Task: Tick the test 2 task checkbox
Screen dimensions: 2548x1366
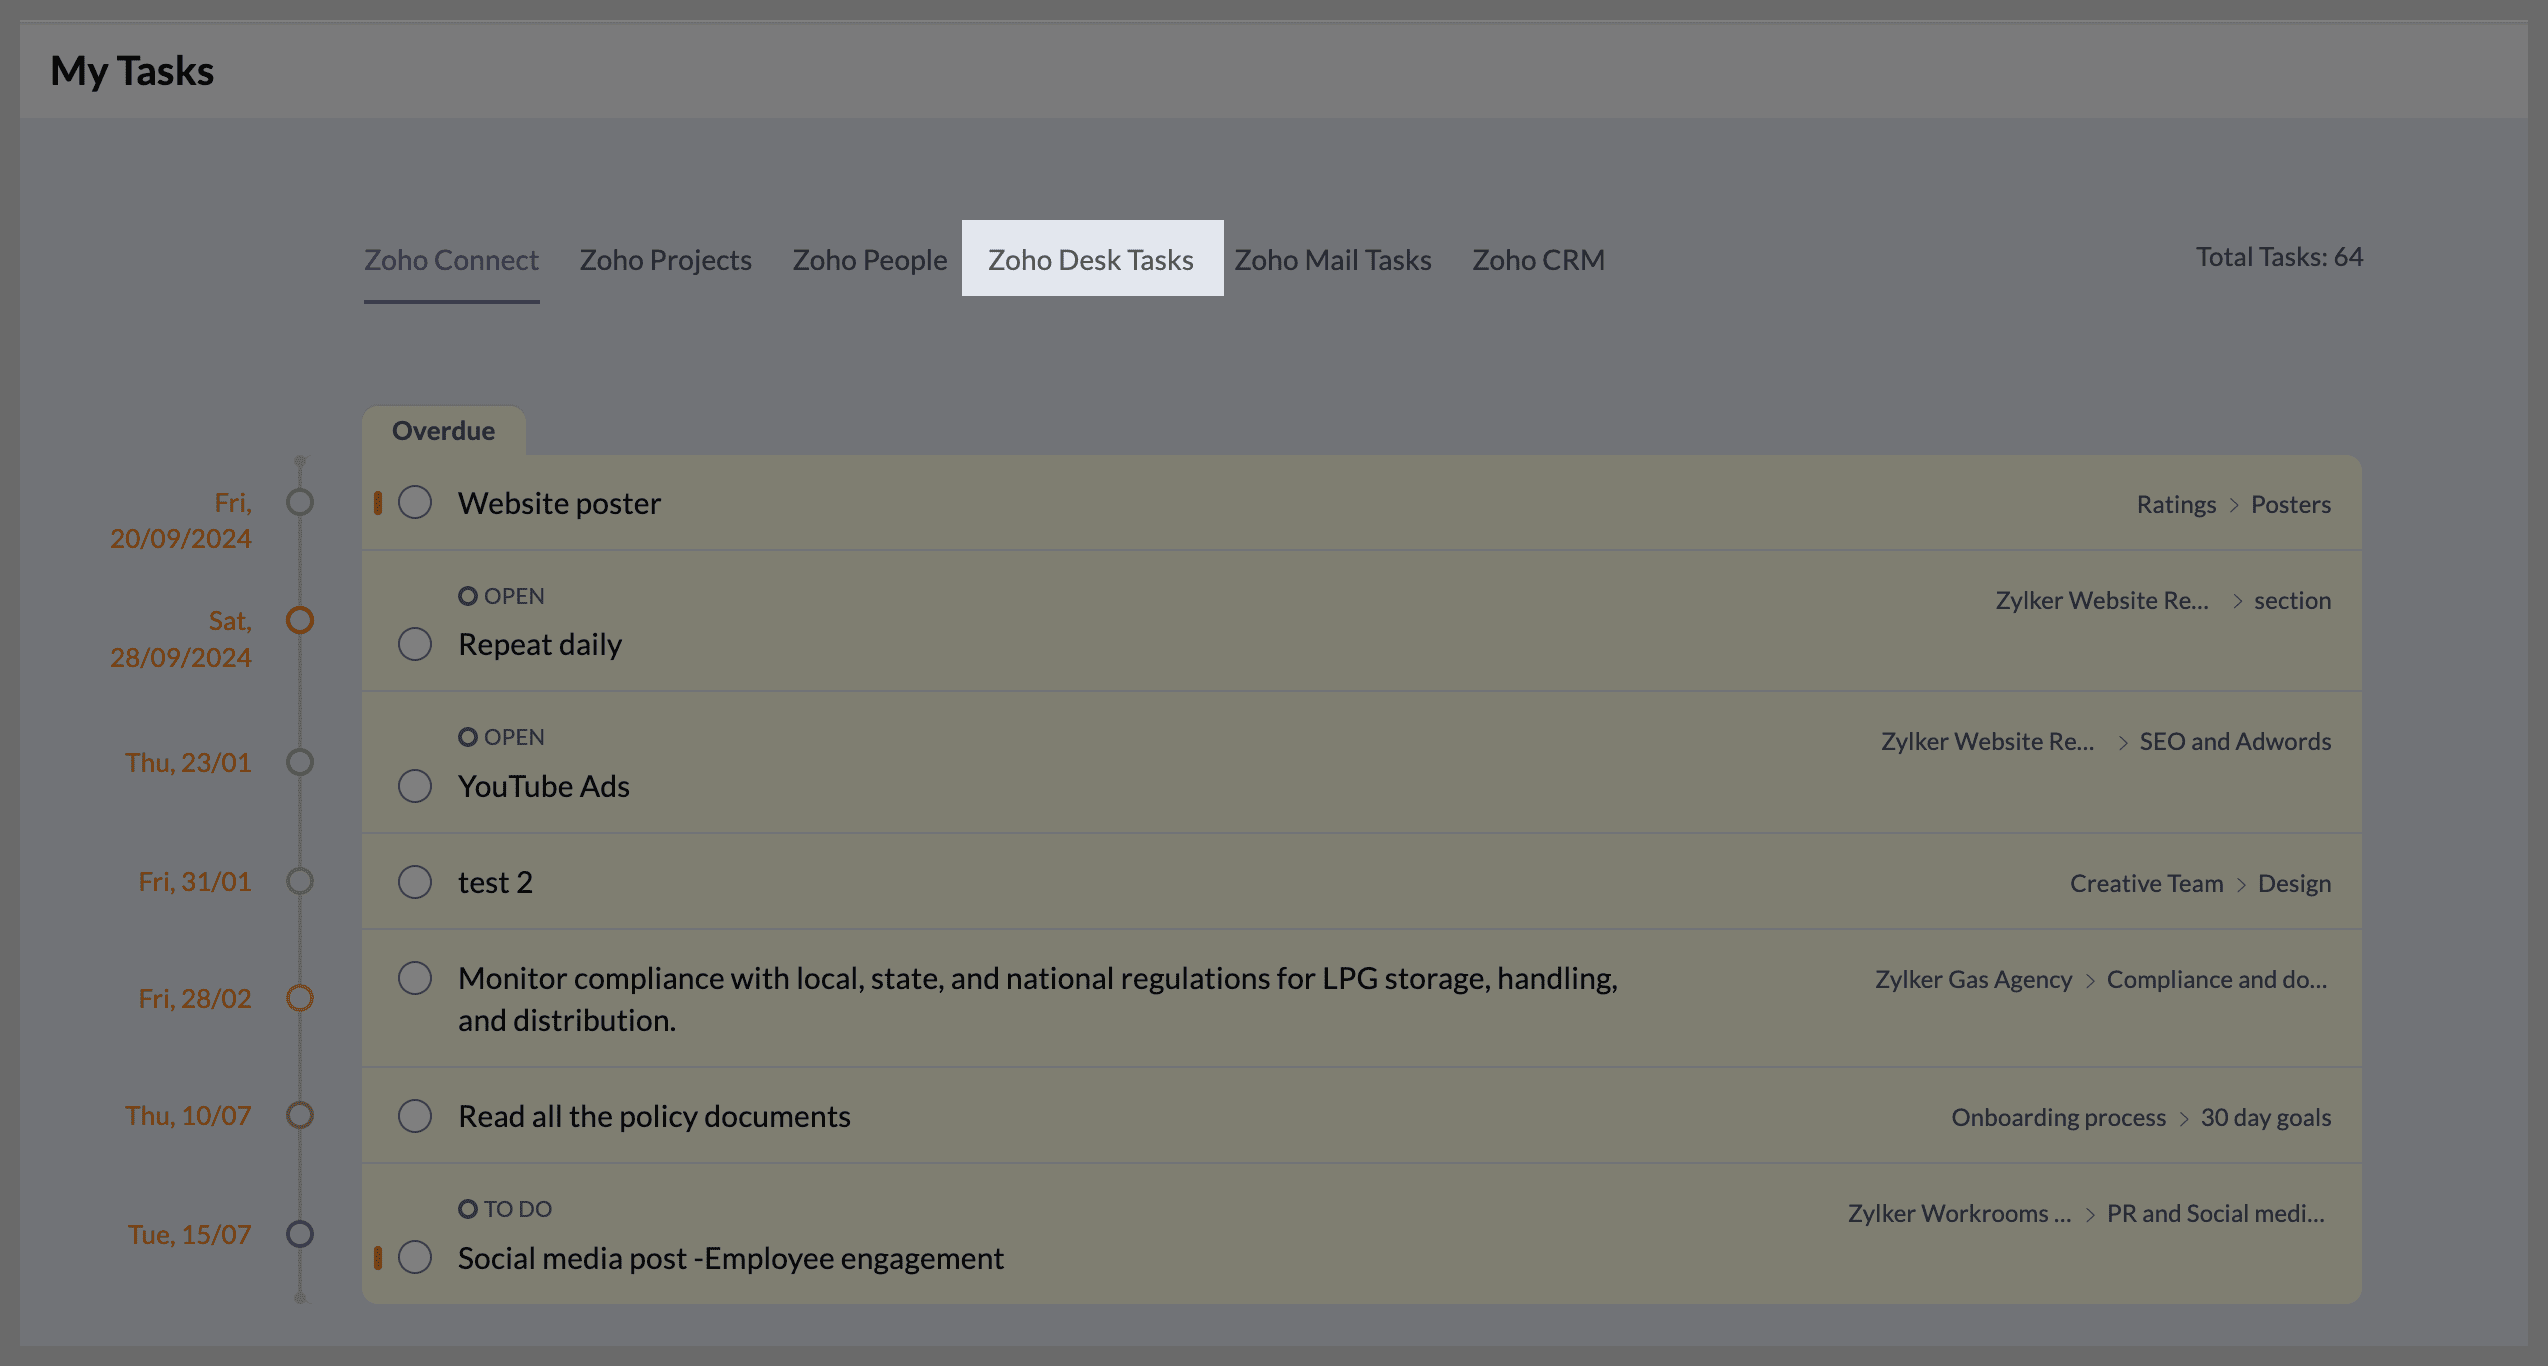Action: (415, 882)
